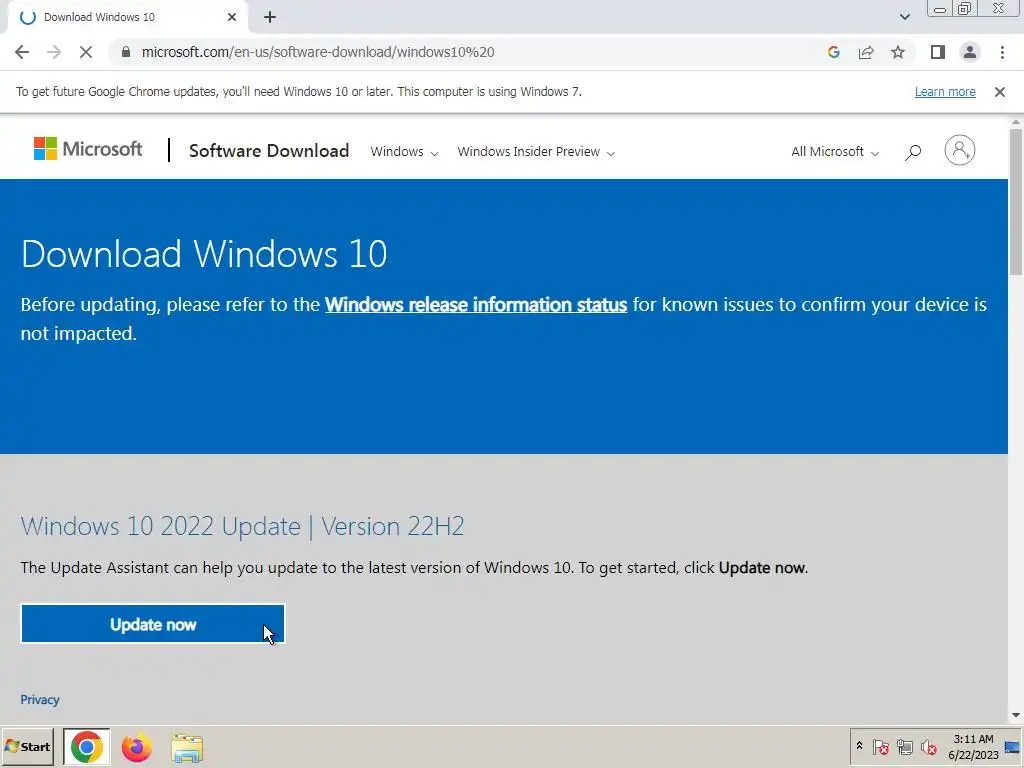Close the Download Windows 10 tab
Viewport: 1024px width, 768px height.
click(x=232, y=18)
